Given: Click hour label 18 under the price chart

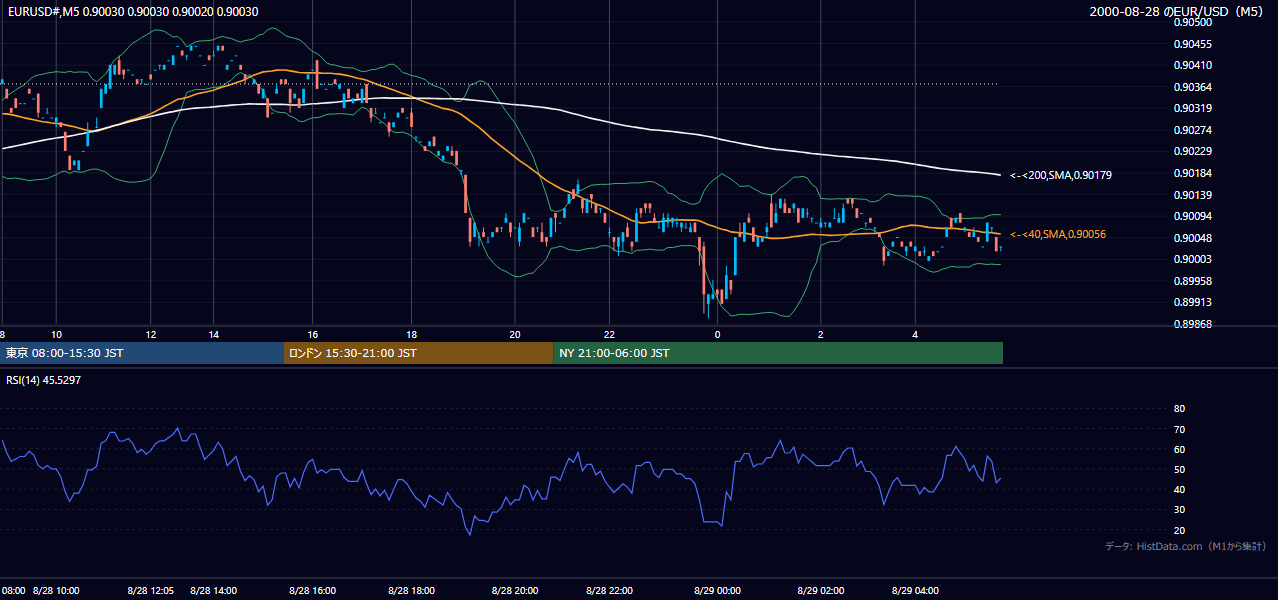Looking at the screenshot, I should click(411, 334).
